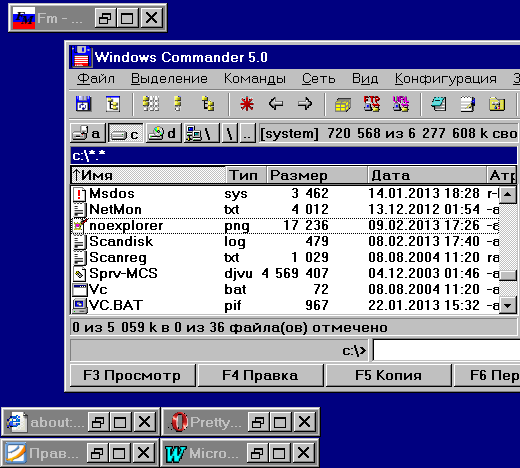The width and height of the screenshot is (520, 468).
Task: Click the yellow folder toolbar icon
Action: pyautogui.click(x=497, y=104)
